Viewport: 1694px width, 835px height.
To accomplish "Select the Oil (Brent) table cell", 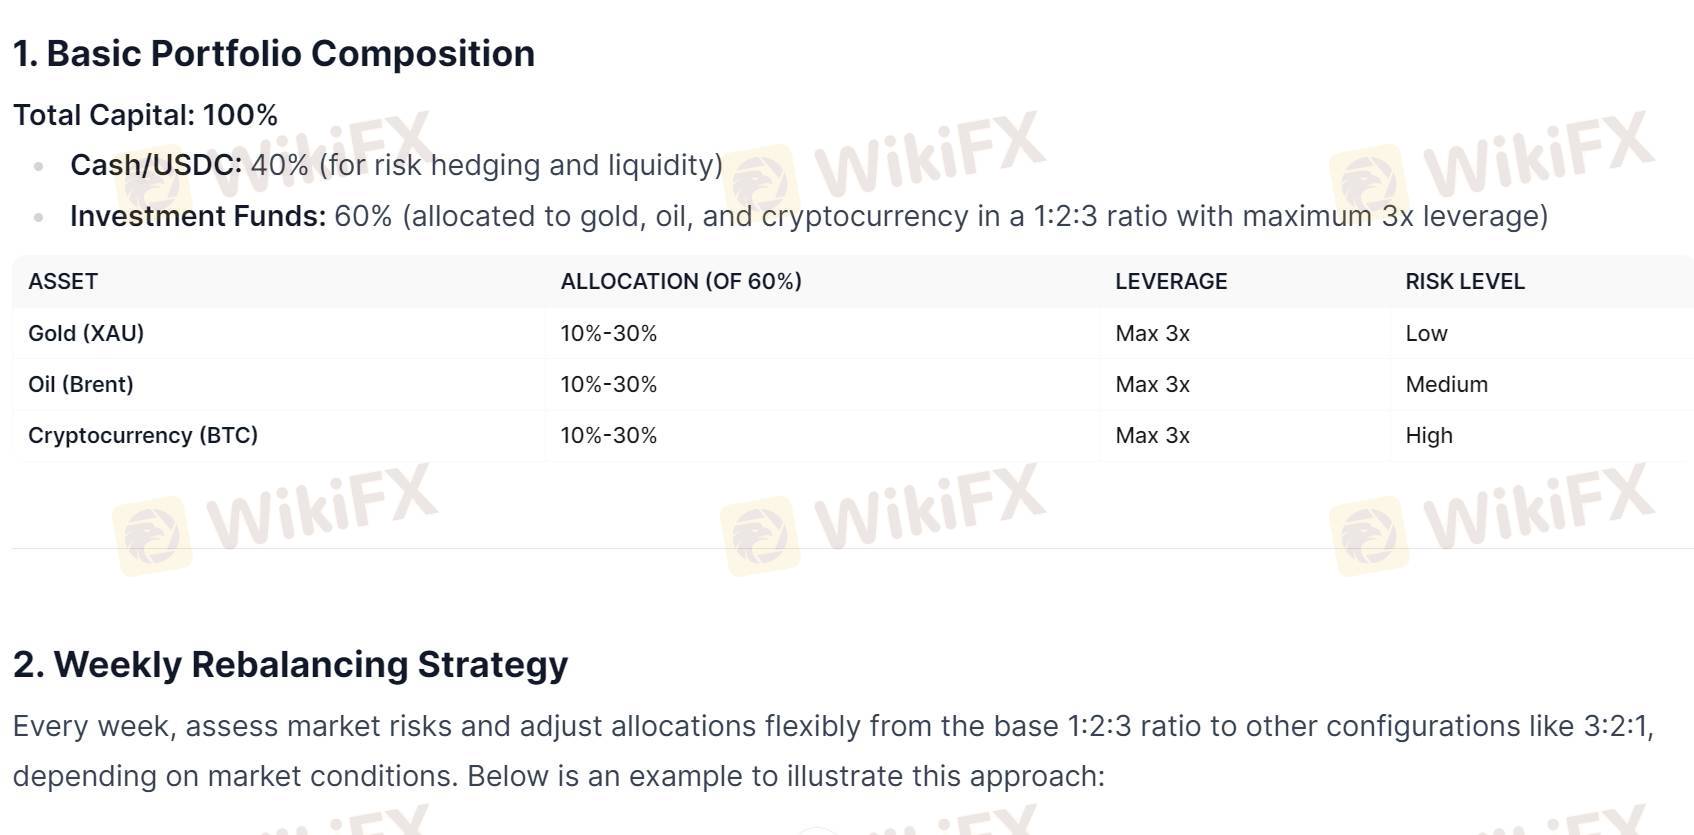I will (x=81, y=385).
